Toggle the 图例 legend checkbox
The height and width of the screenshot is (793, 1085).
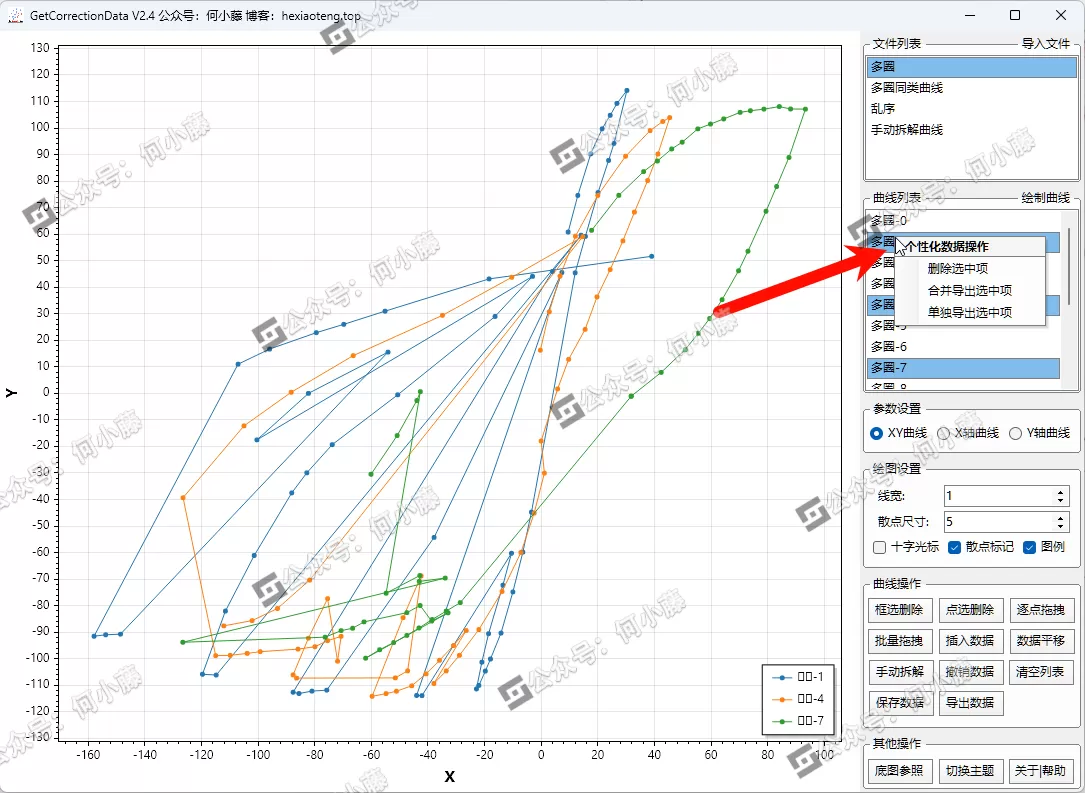(x=1029, y=547)
